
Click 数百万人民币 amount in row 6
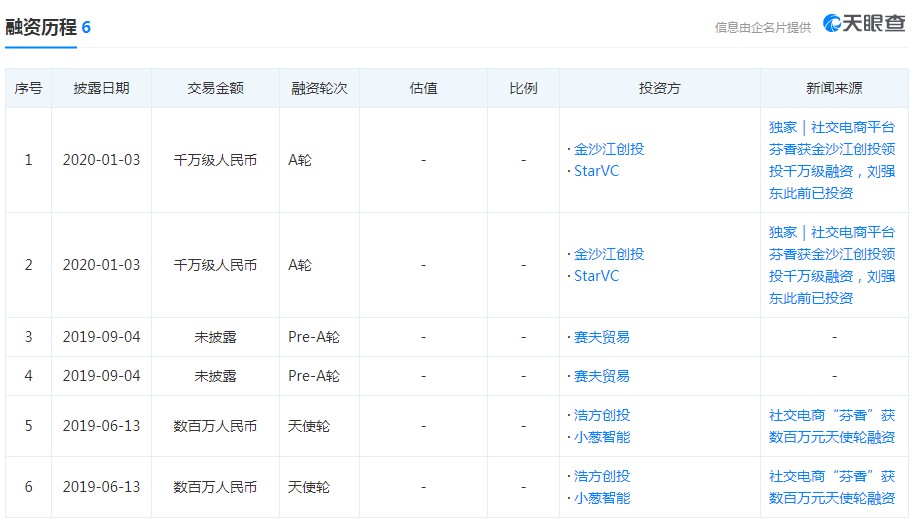click(215, 487)
